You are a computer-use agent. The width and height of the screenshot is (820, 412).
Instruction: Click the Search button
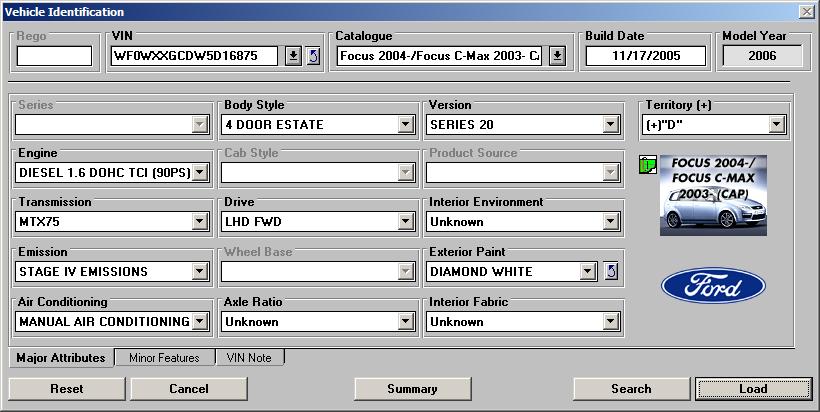pos(631,389)
